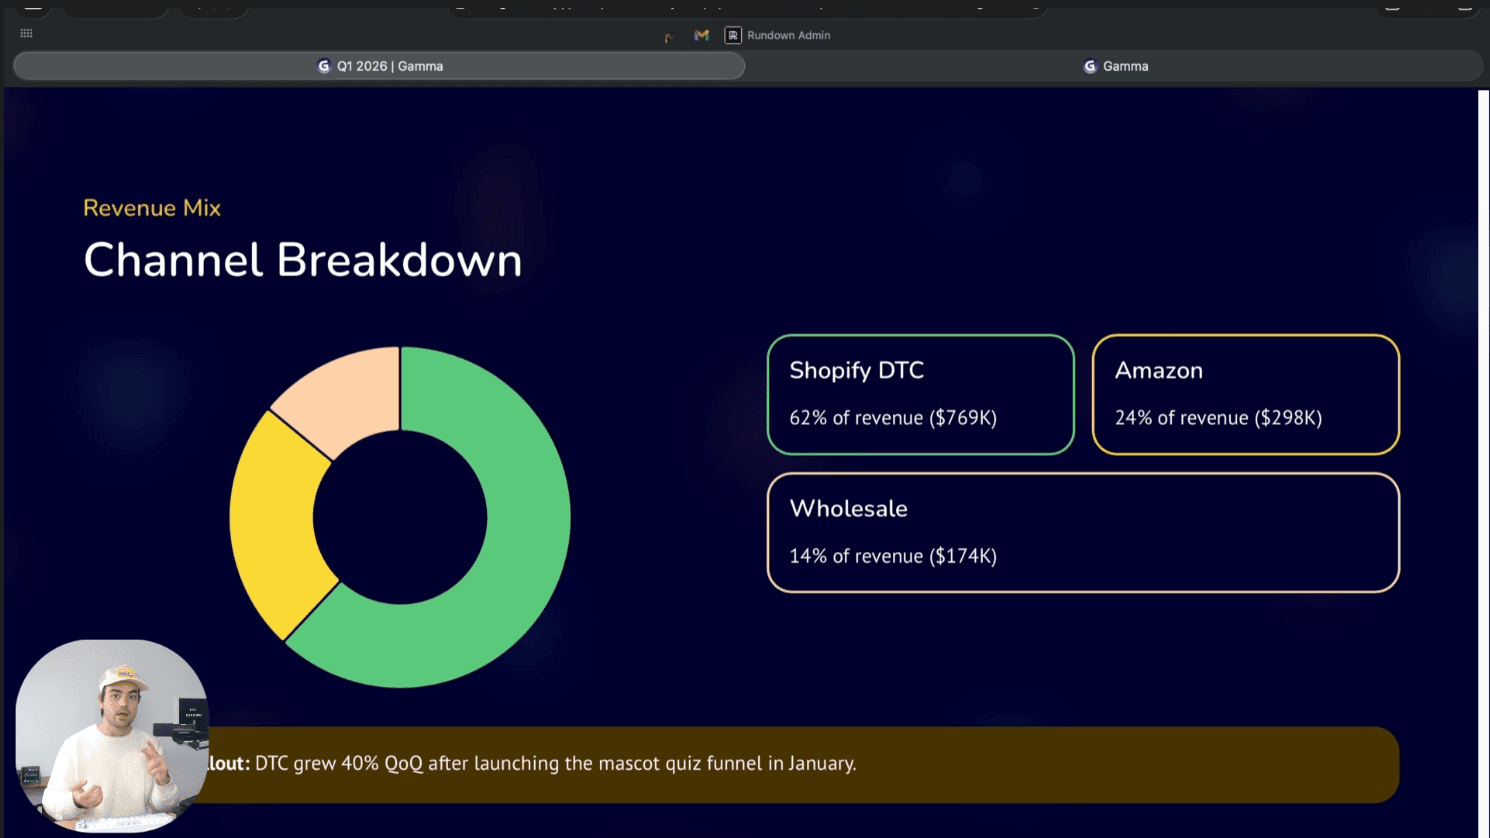
Task: Click the Shopify DTC revenue card
Action: pos(920,394)
